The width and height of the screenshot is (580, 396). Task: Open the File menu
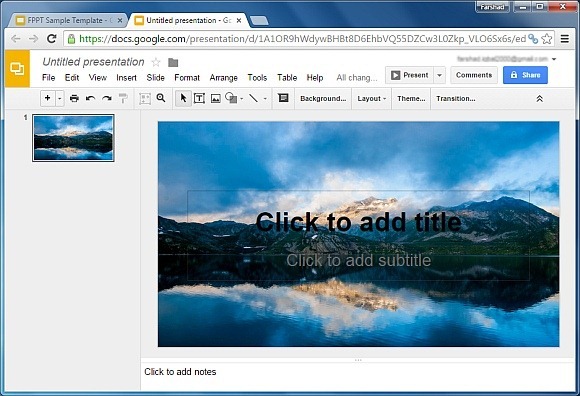pos(48,78)
